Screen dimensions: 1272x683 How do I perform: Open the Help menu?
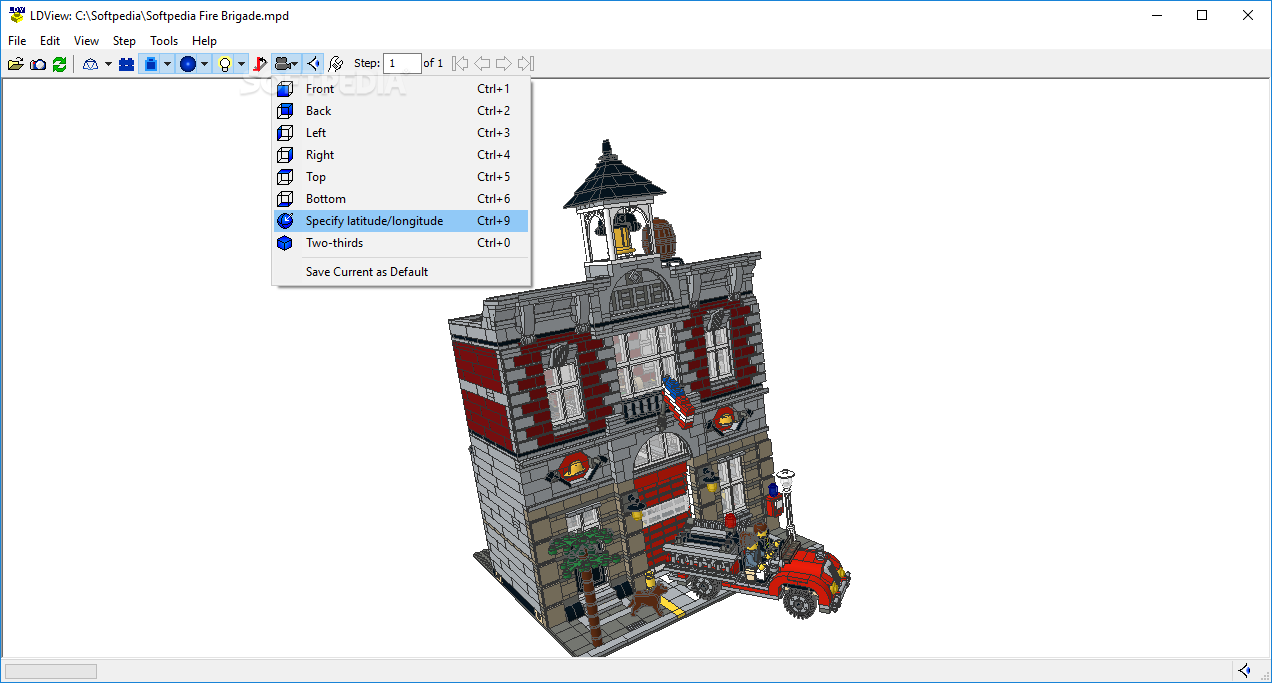pos(204,41)
